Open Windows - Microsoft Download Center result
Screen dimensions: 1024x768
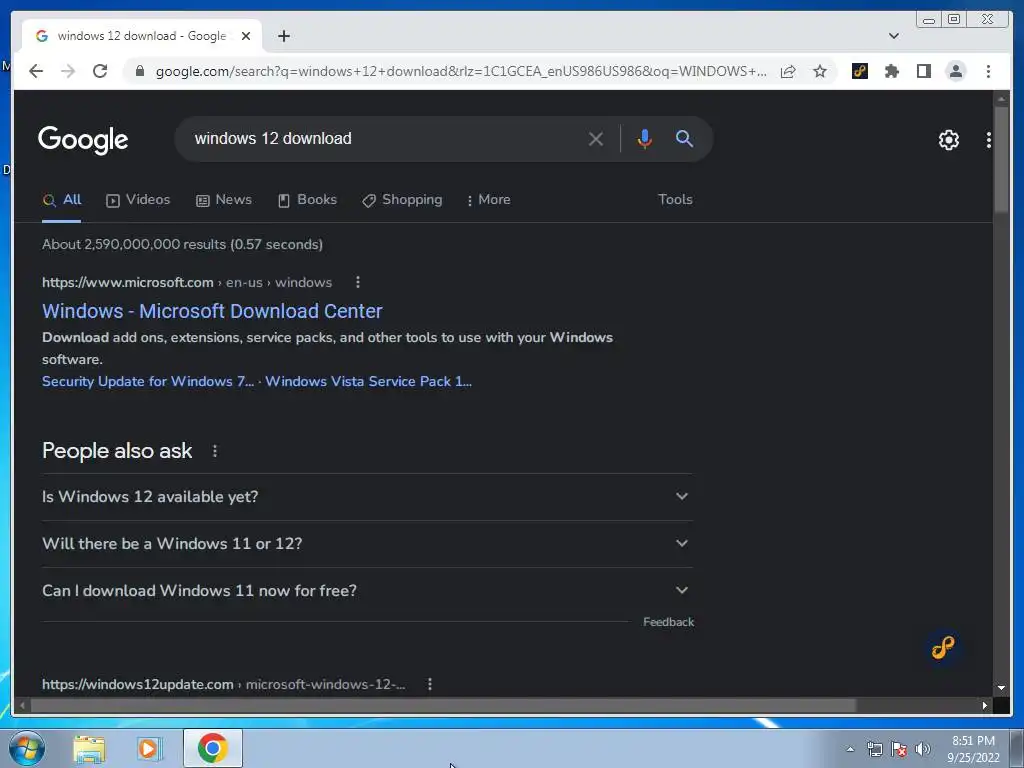tap(212, 311)
